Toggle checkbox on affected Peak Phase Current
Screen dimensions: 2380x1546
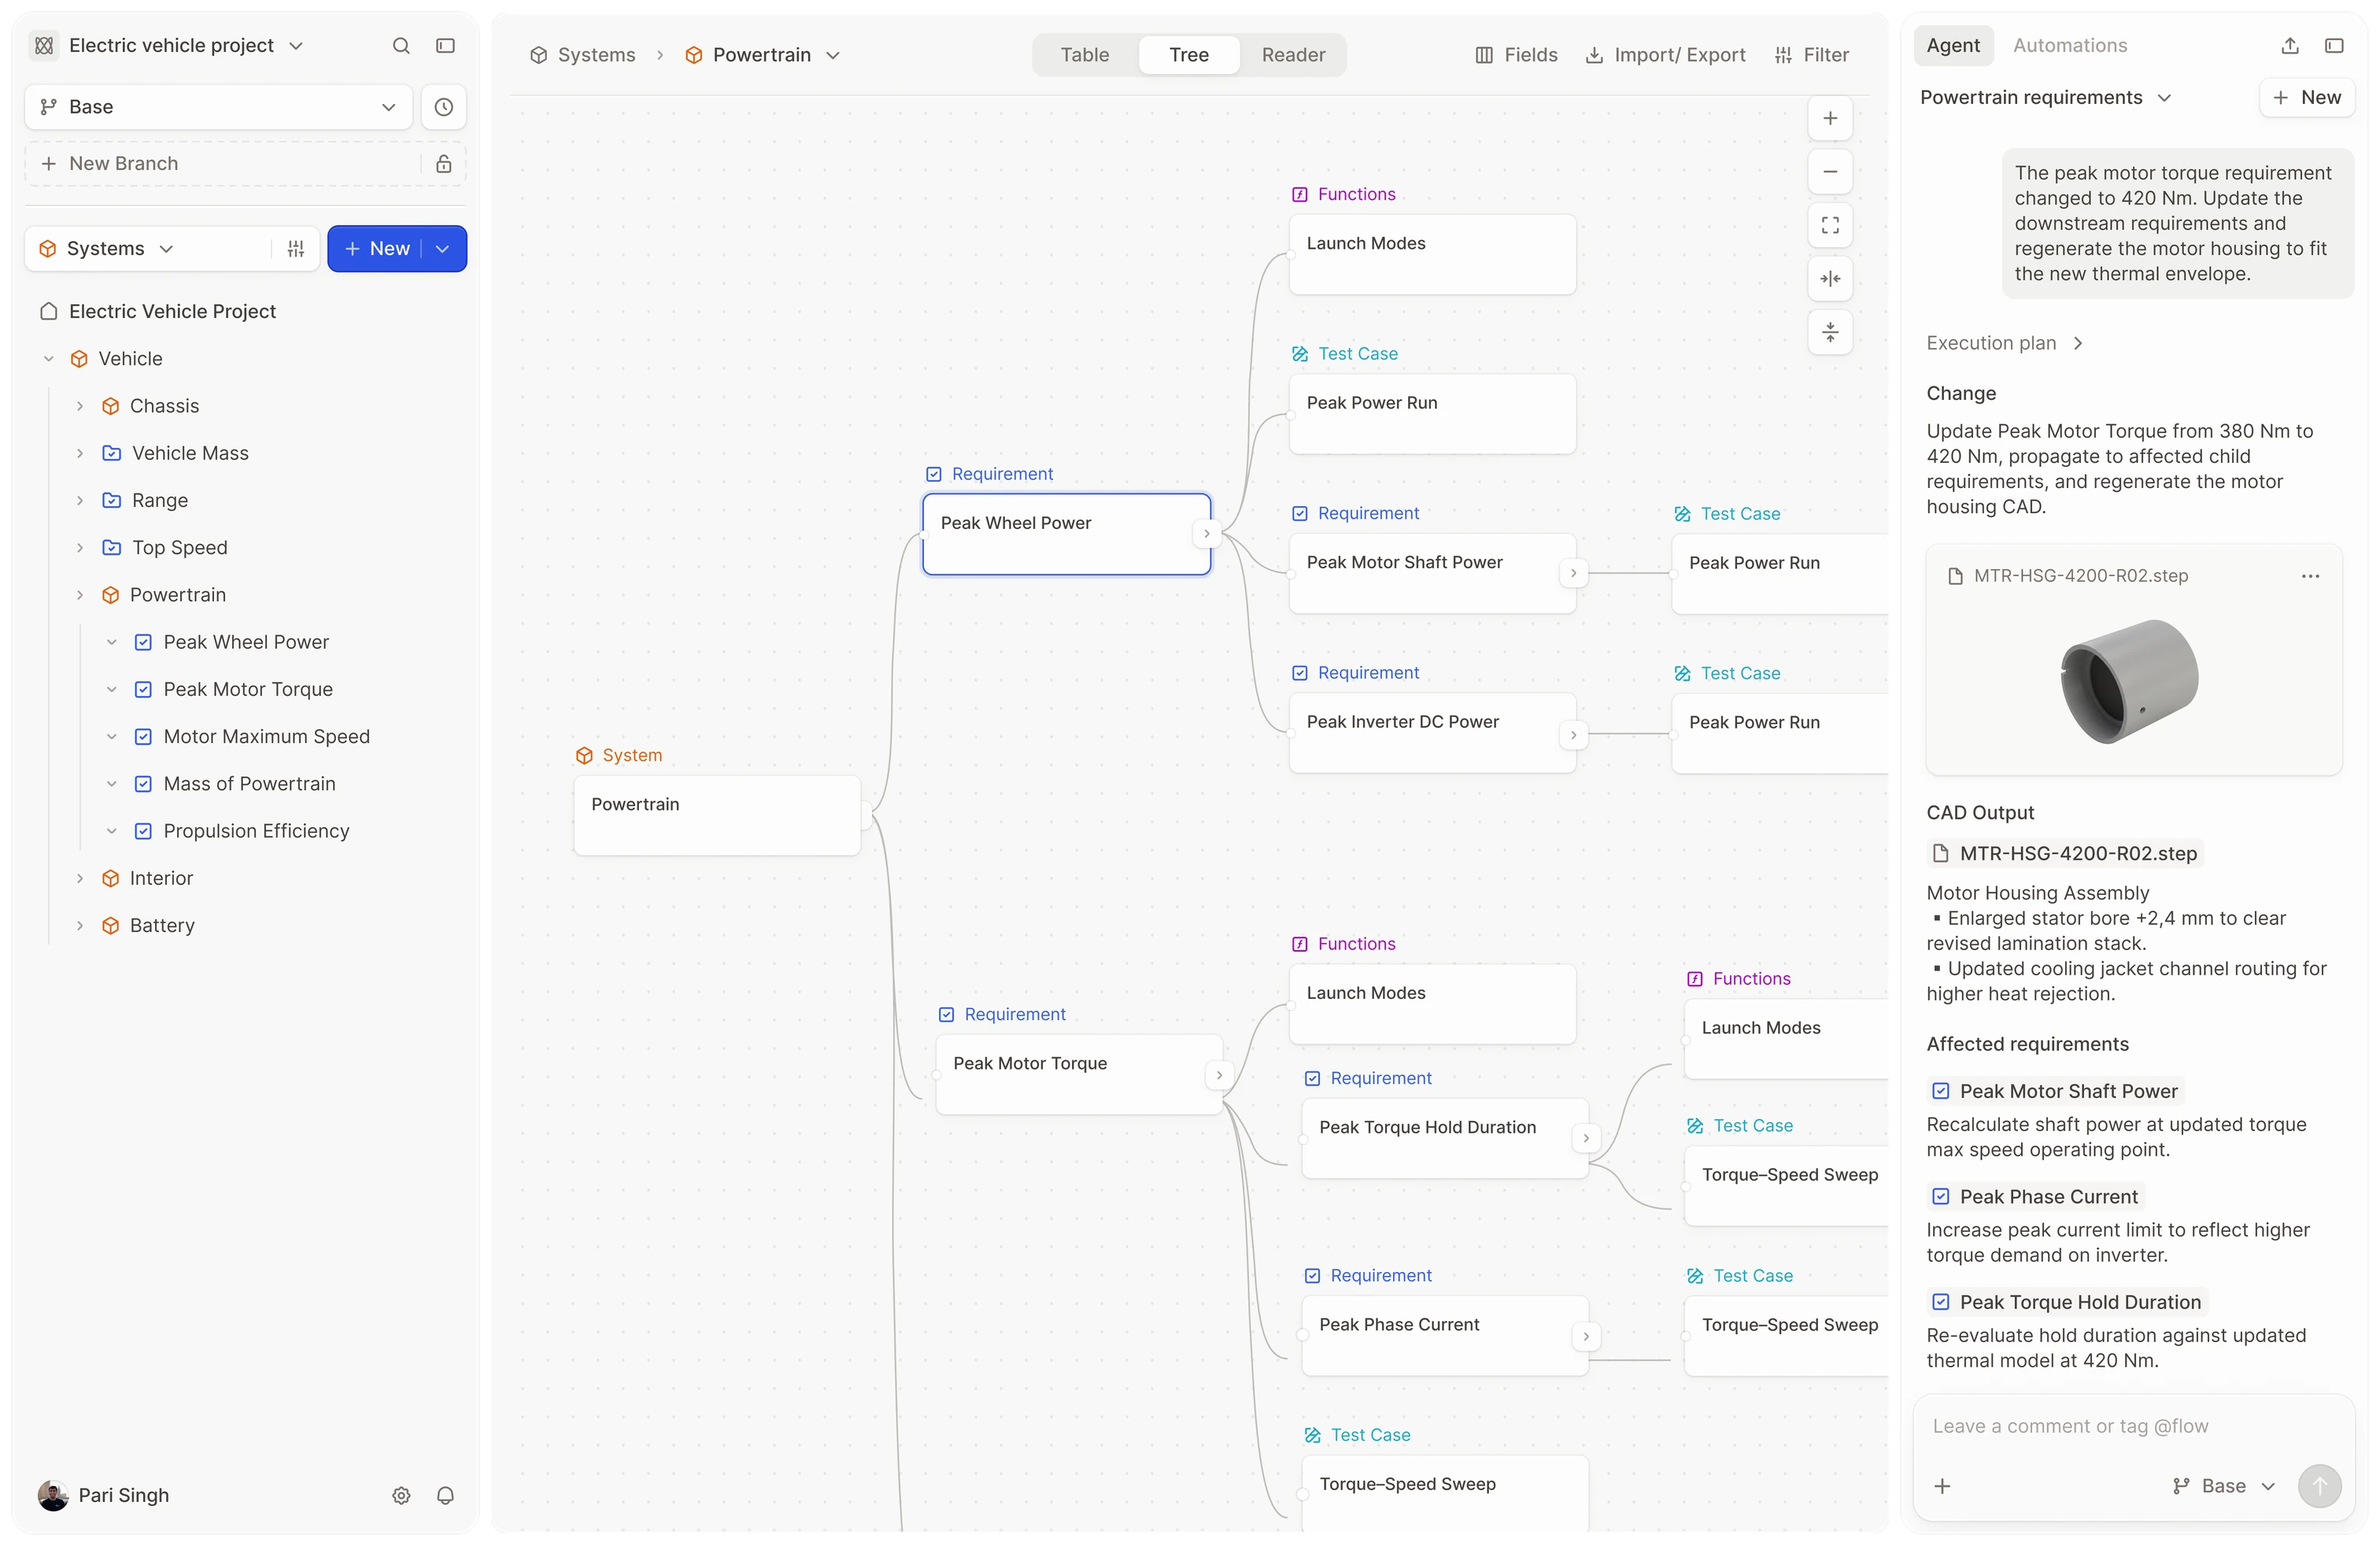1940,1197
